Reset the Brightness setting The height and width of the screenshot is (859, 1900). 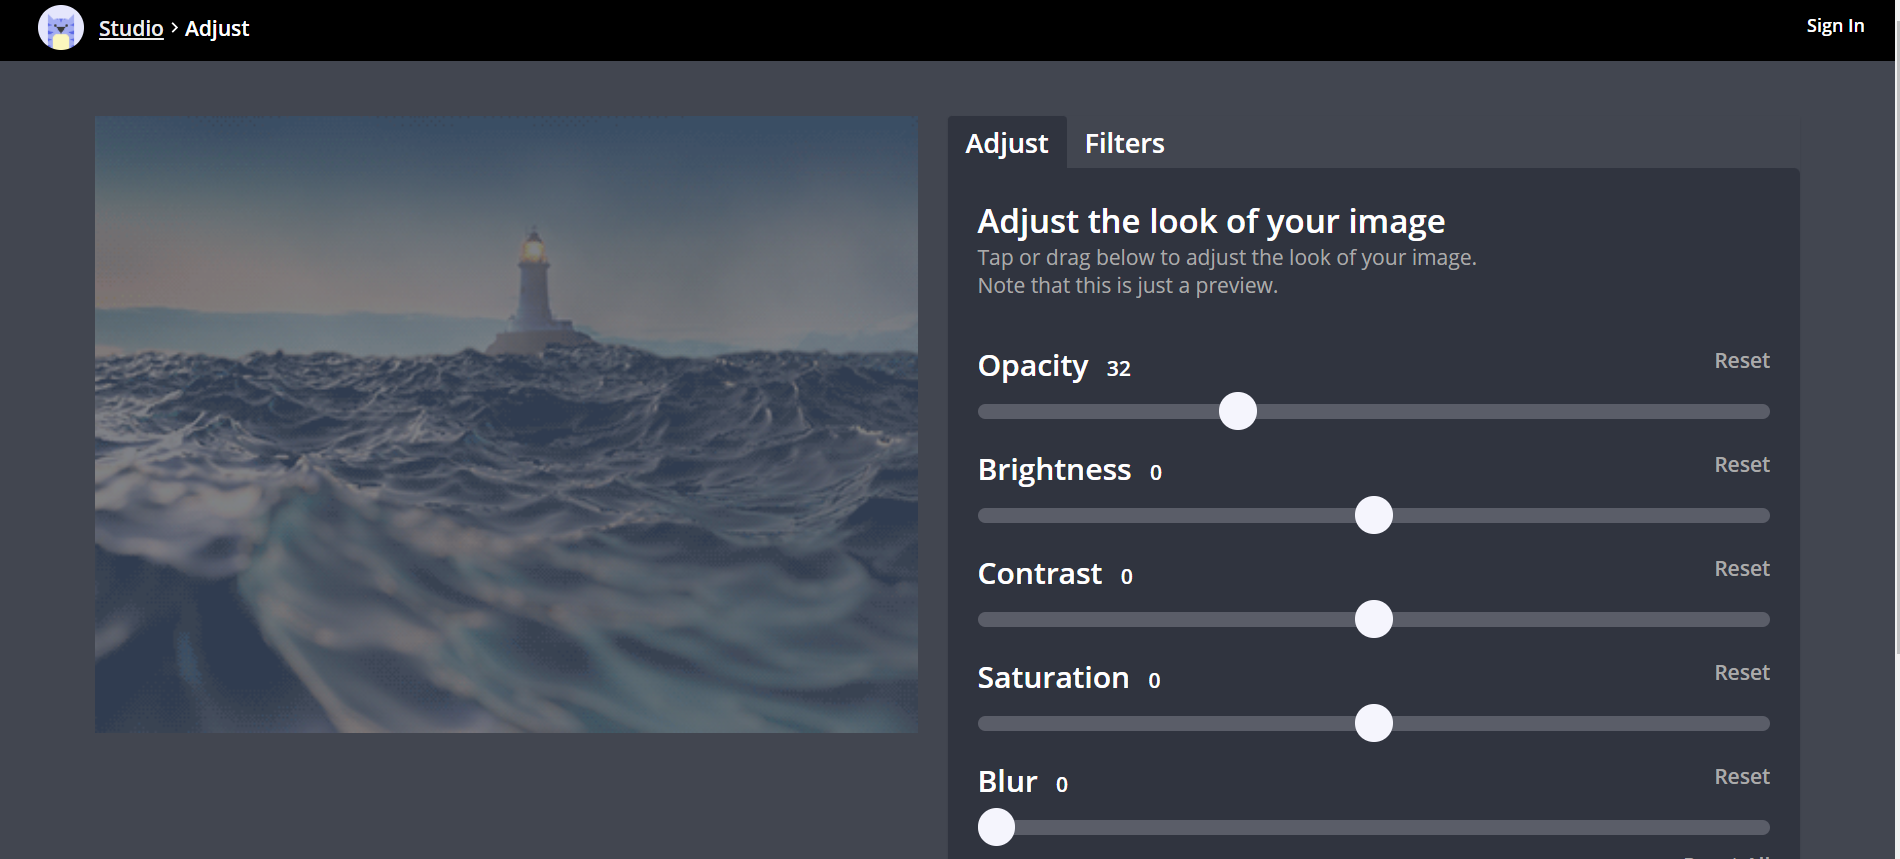coord(1742,465)
